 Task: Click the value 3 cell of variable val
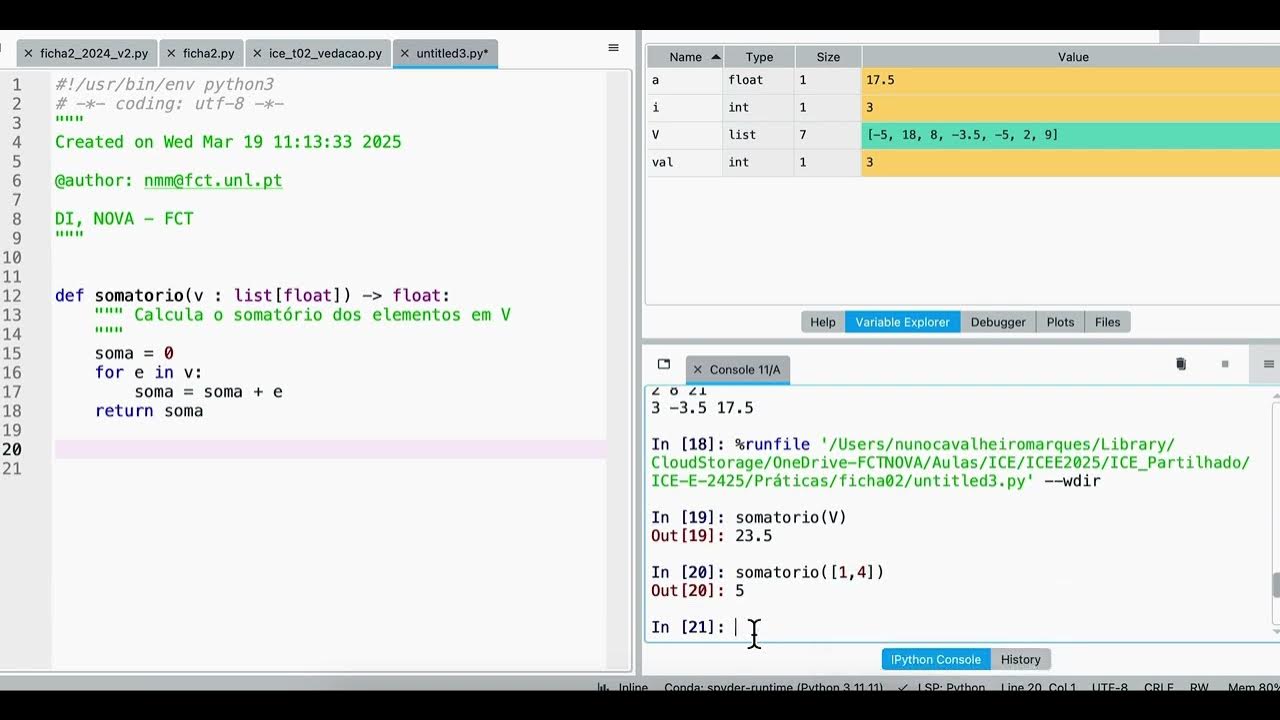click(1071, 162)
